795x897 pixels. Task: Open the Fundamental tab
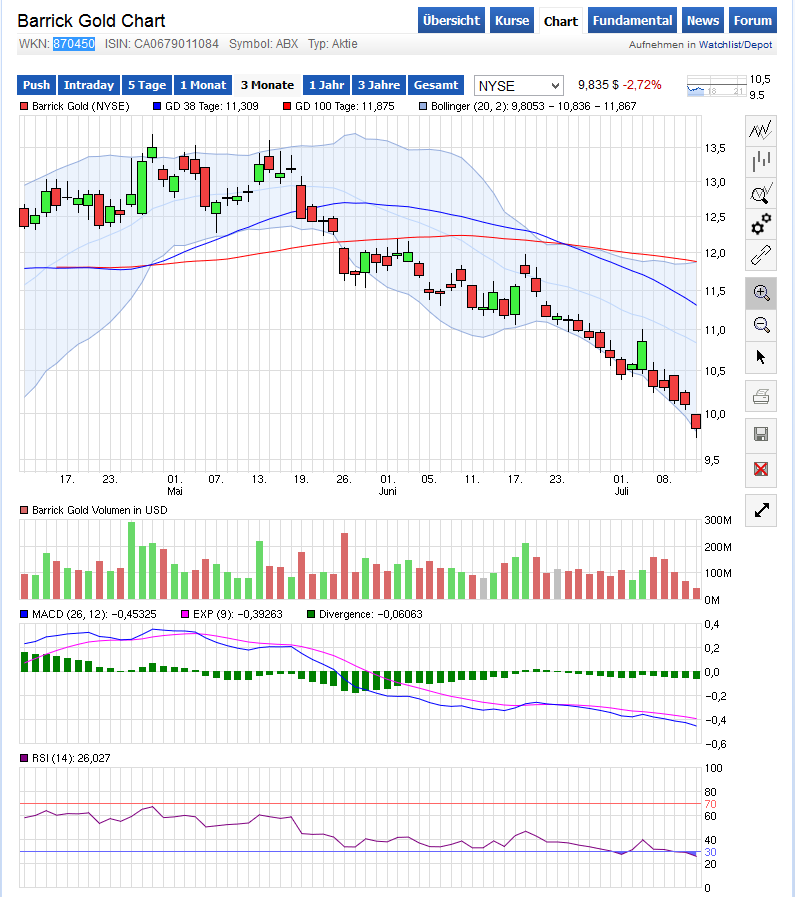pos(632,21)
